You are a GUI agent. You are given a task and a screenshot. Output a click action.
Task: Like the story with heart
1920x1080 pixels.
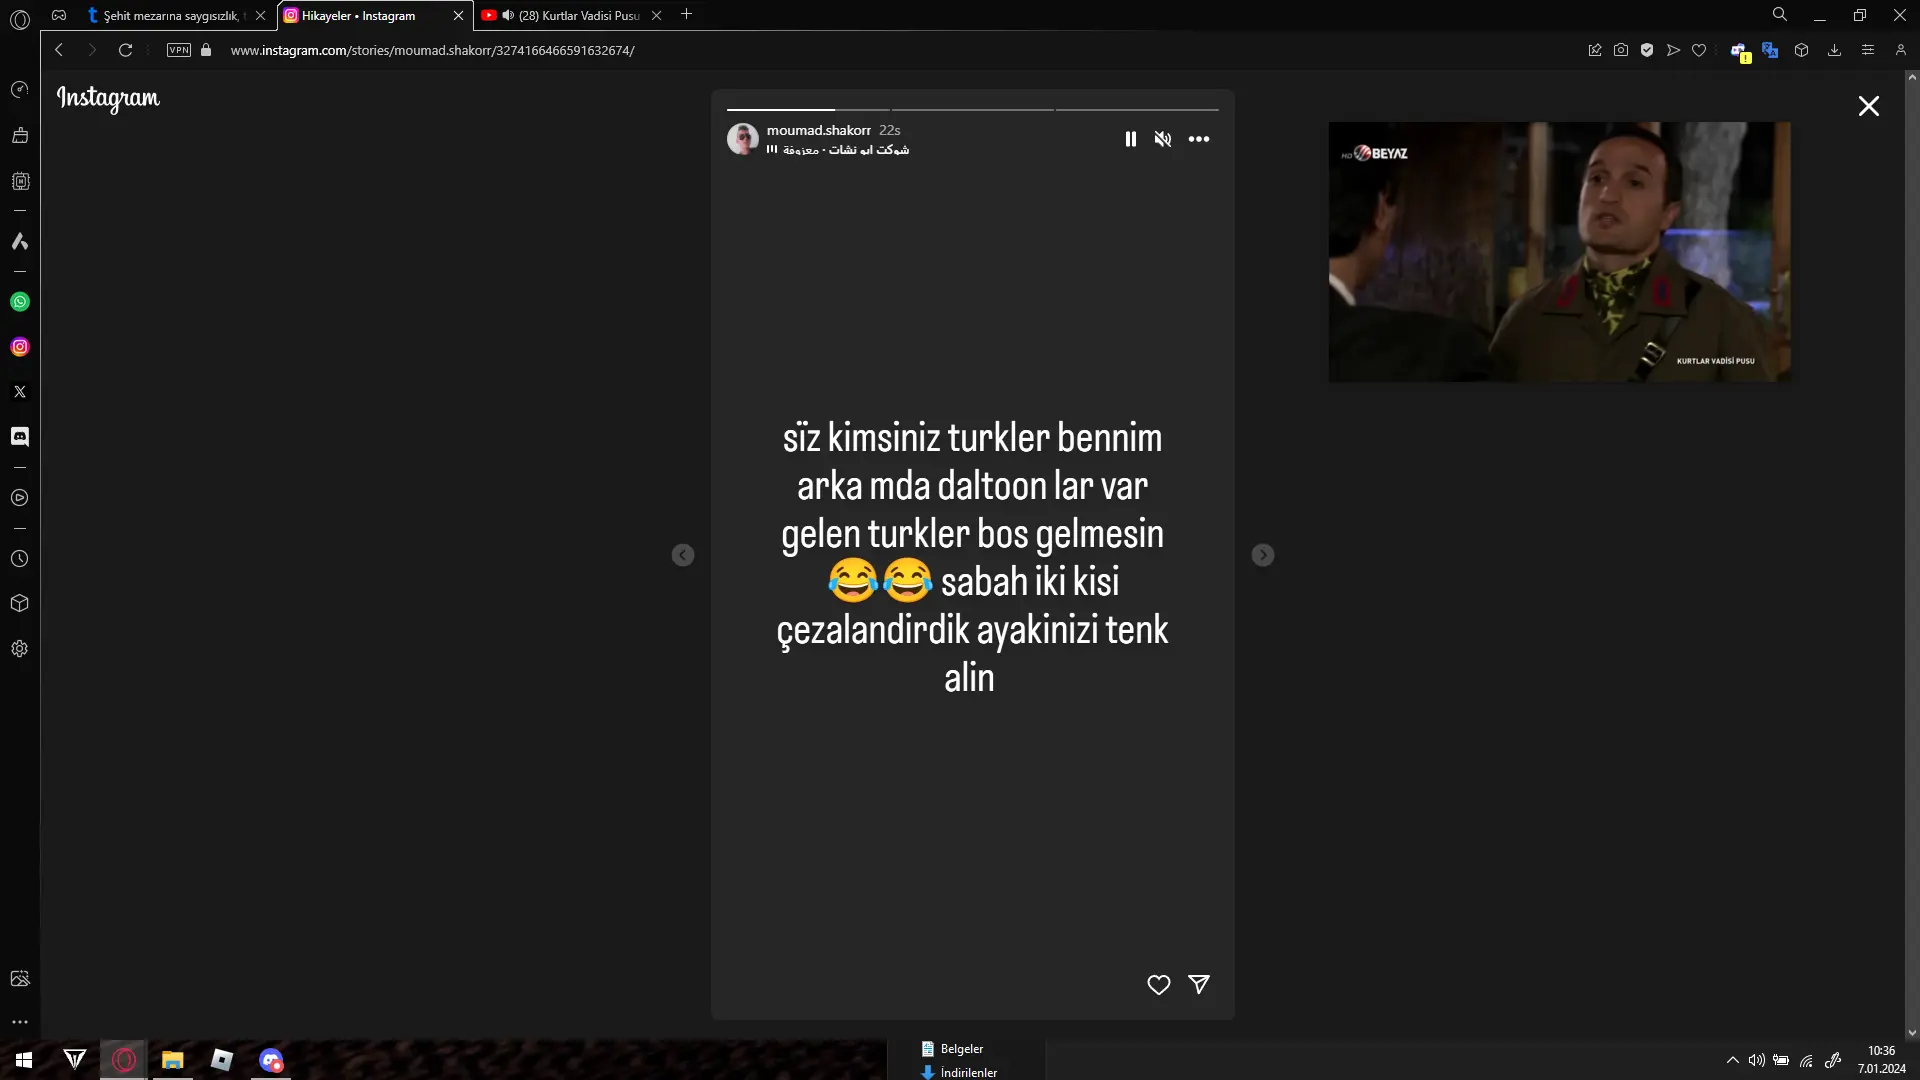(x=1159, y=985)
